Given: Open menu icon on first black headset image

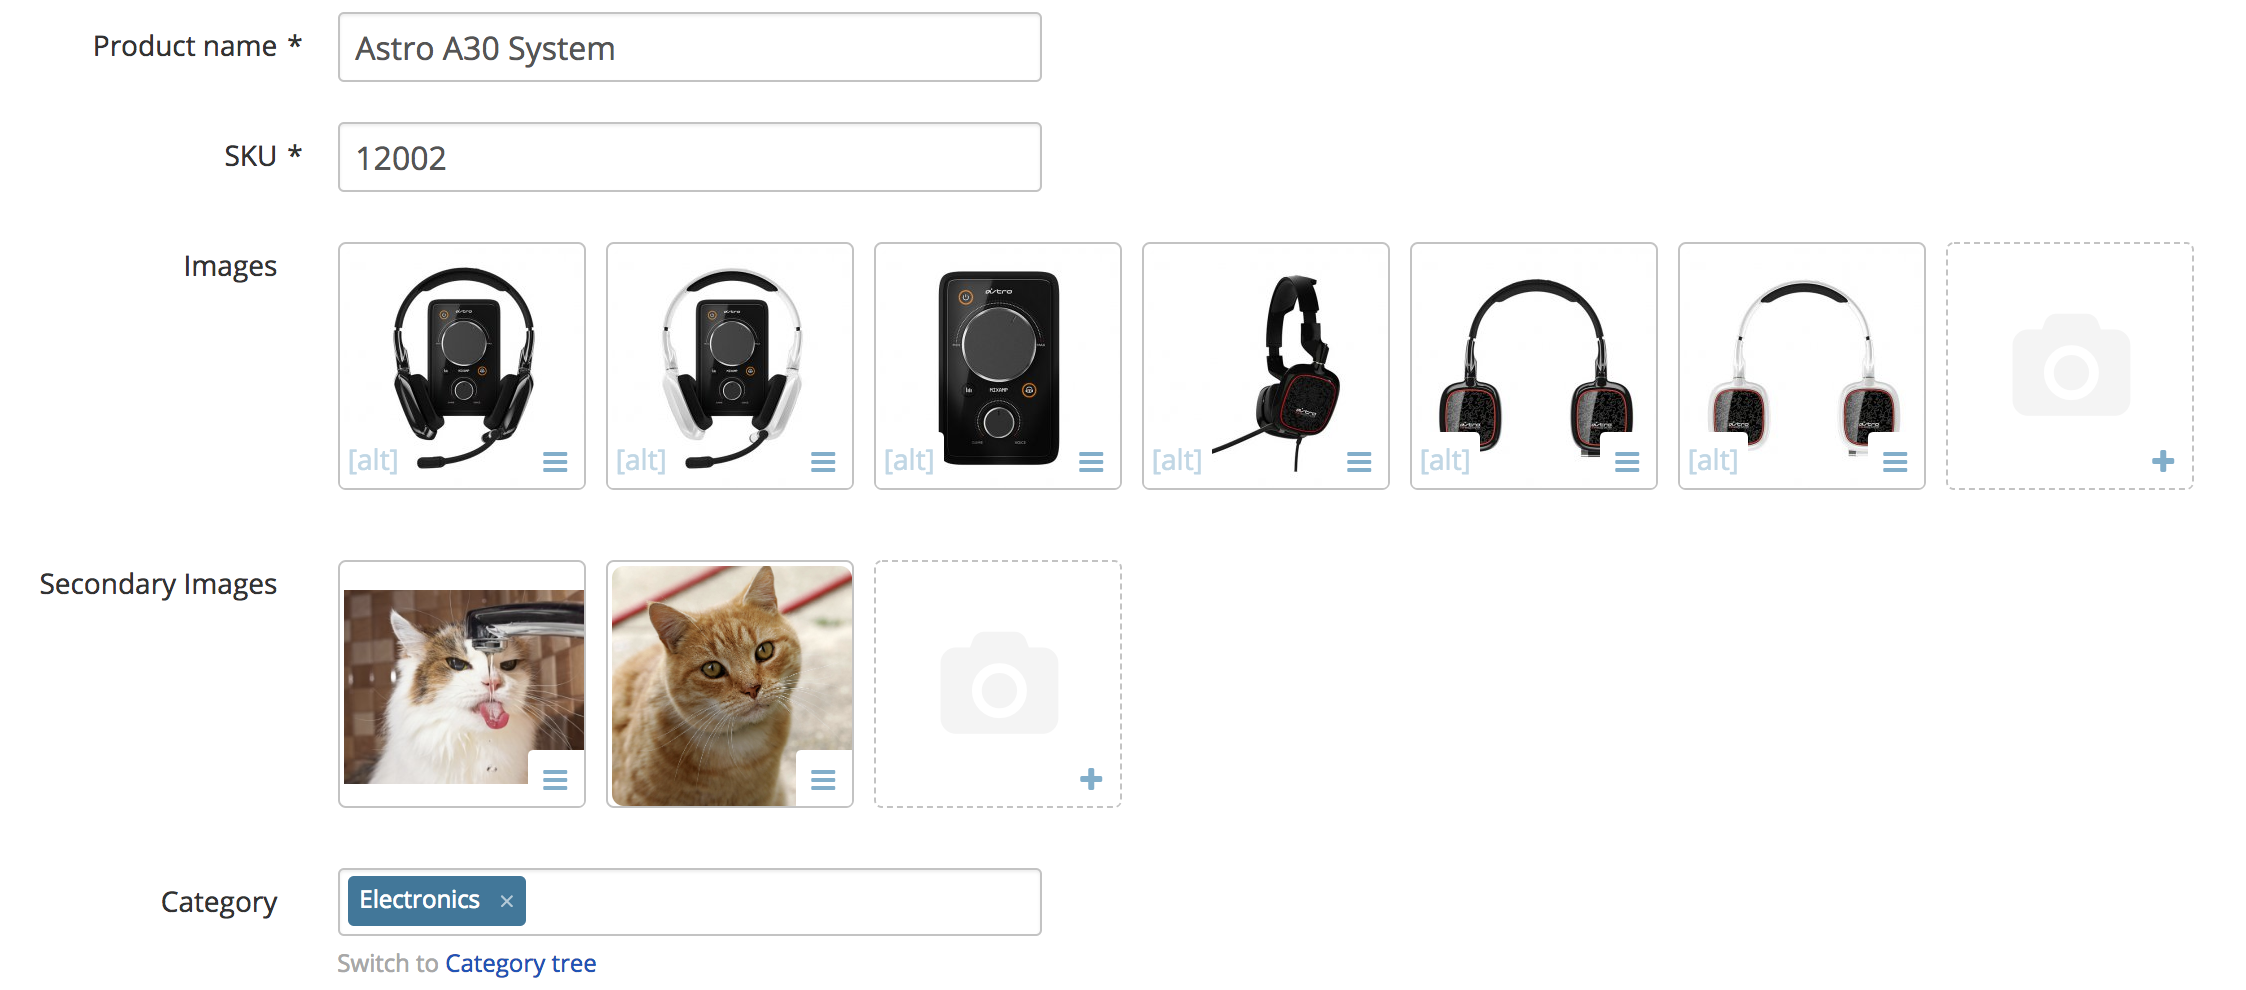Looking at the screenshot, I should tap(555, 462).
